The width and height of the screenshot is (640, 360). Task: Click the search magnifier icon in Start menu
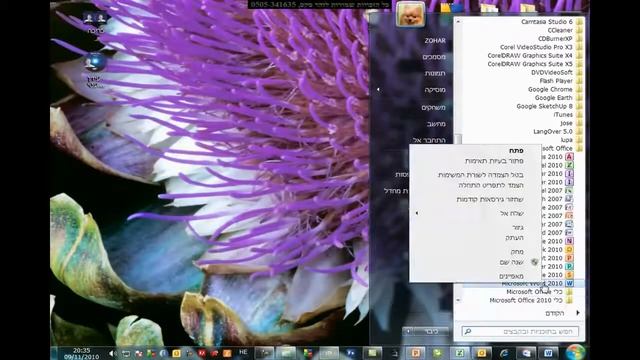click(x=468, y=331)
